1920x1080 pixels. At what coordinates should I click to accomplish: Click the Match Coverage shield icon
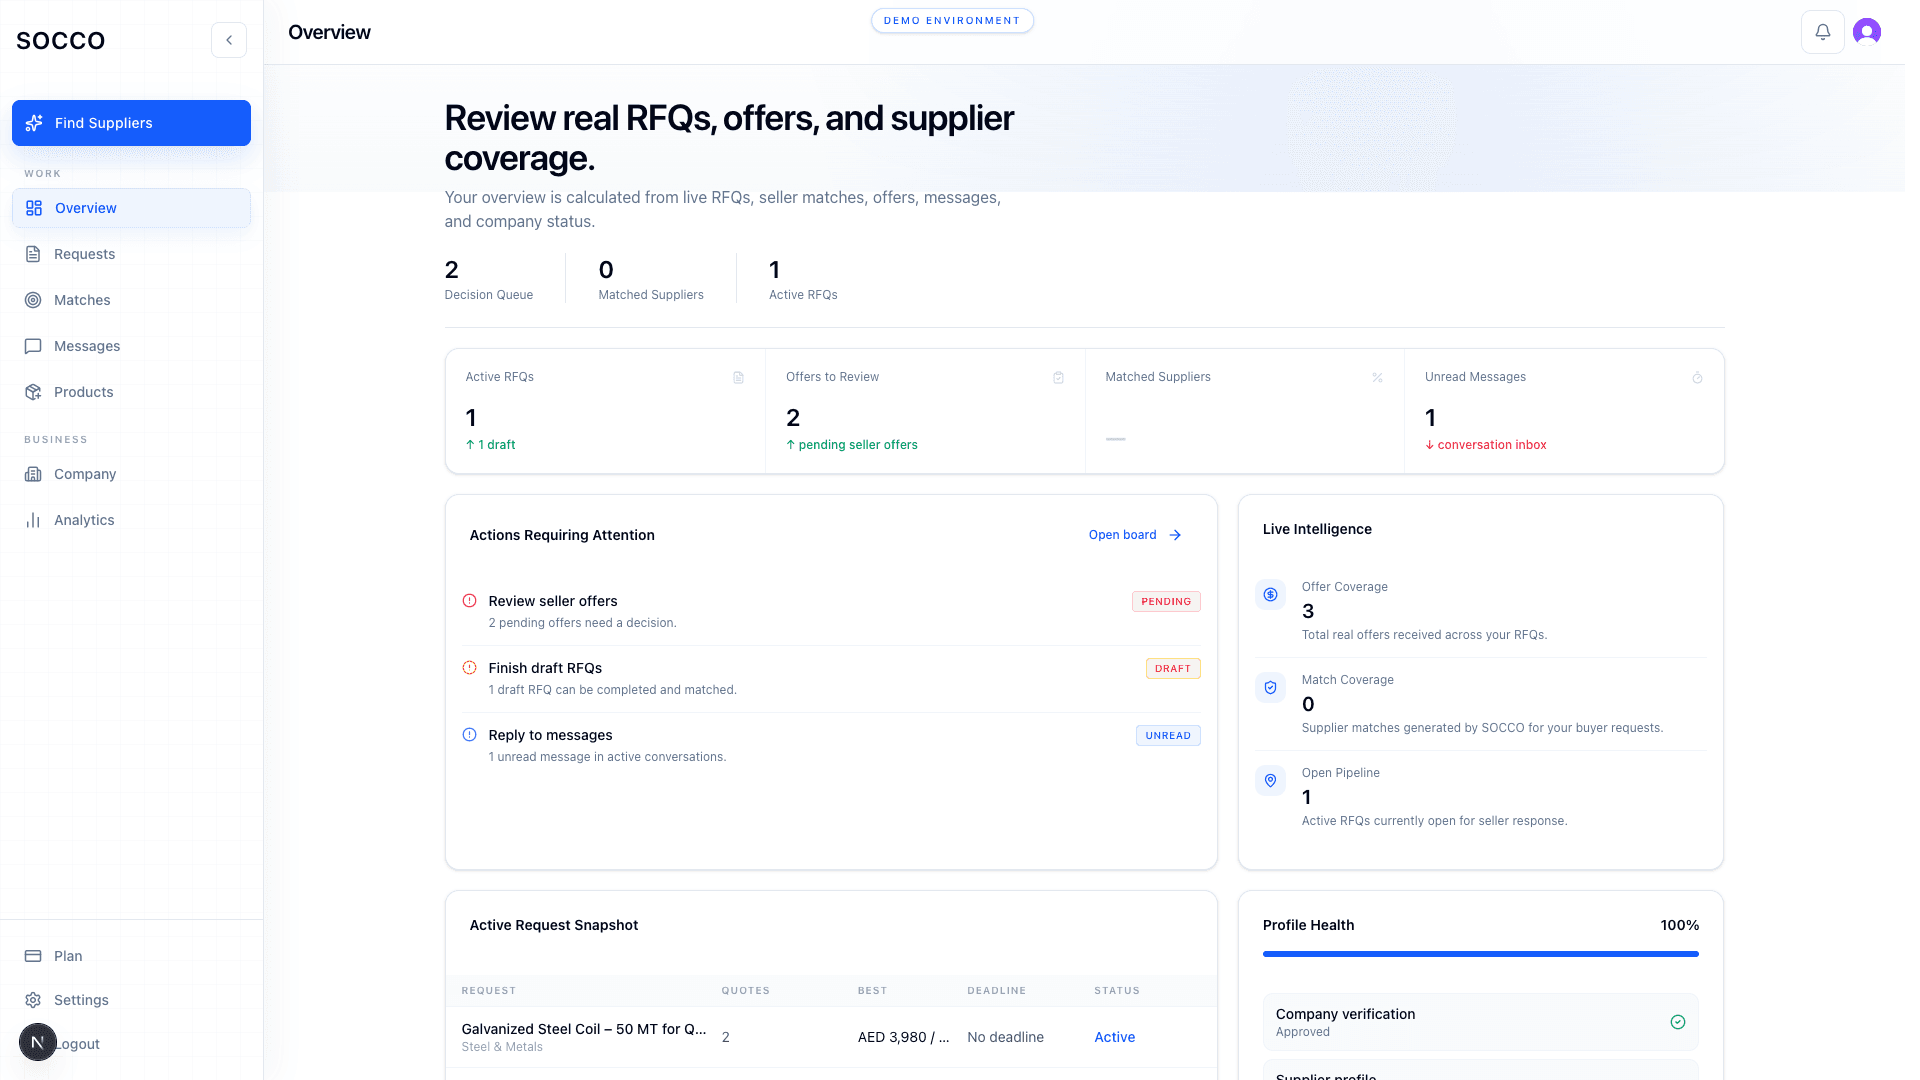coord(1270,687)
